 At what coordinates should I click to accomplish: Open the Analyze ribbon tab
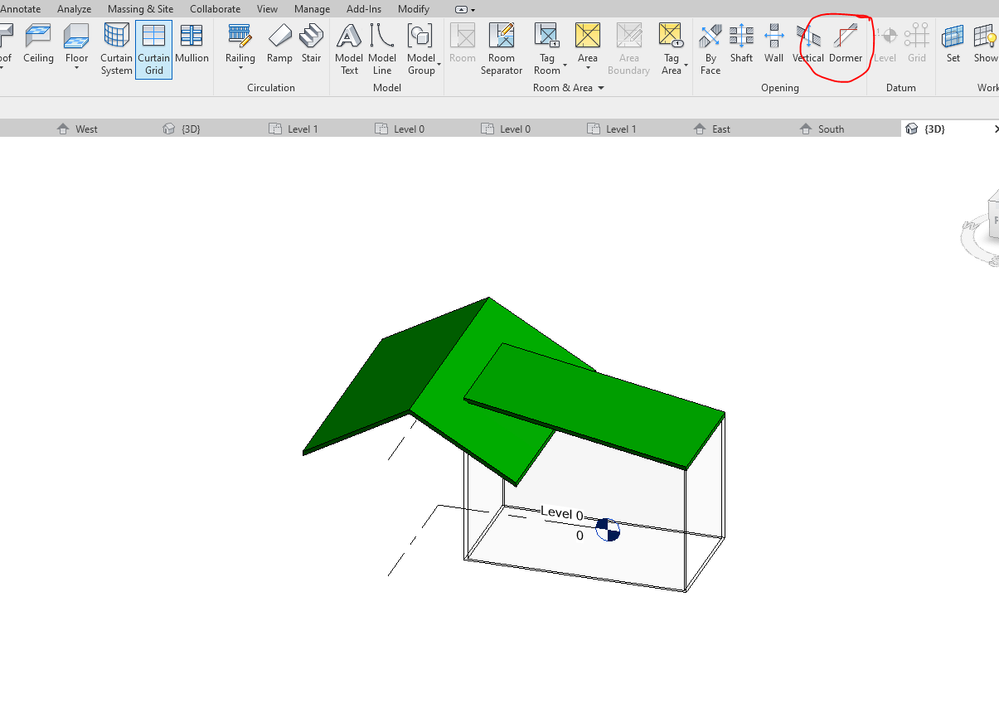click(x=74, y=9)
